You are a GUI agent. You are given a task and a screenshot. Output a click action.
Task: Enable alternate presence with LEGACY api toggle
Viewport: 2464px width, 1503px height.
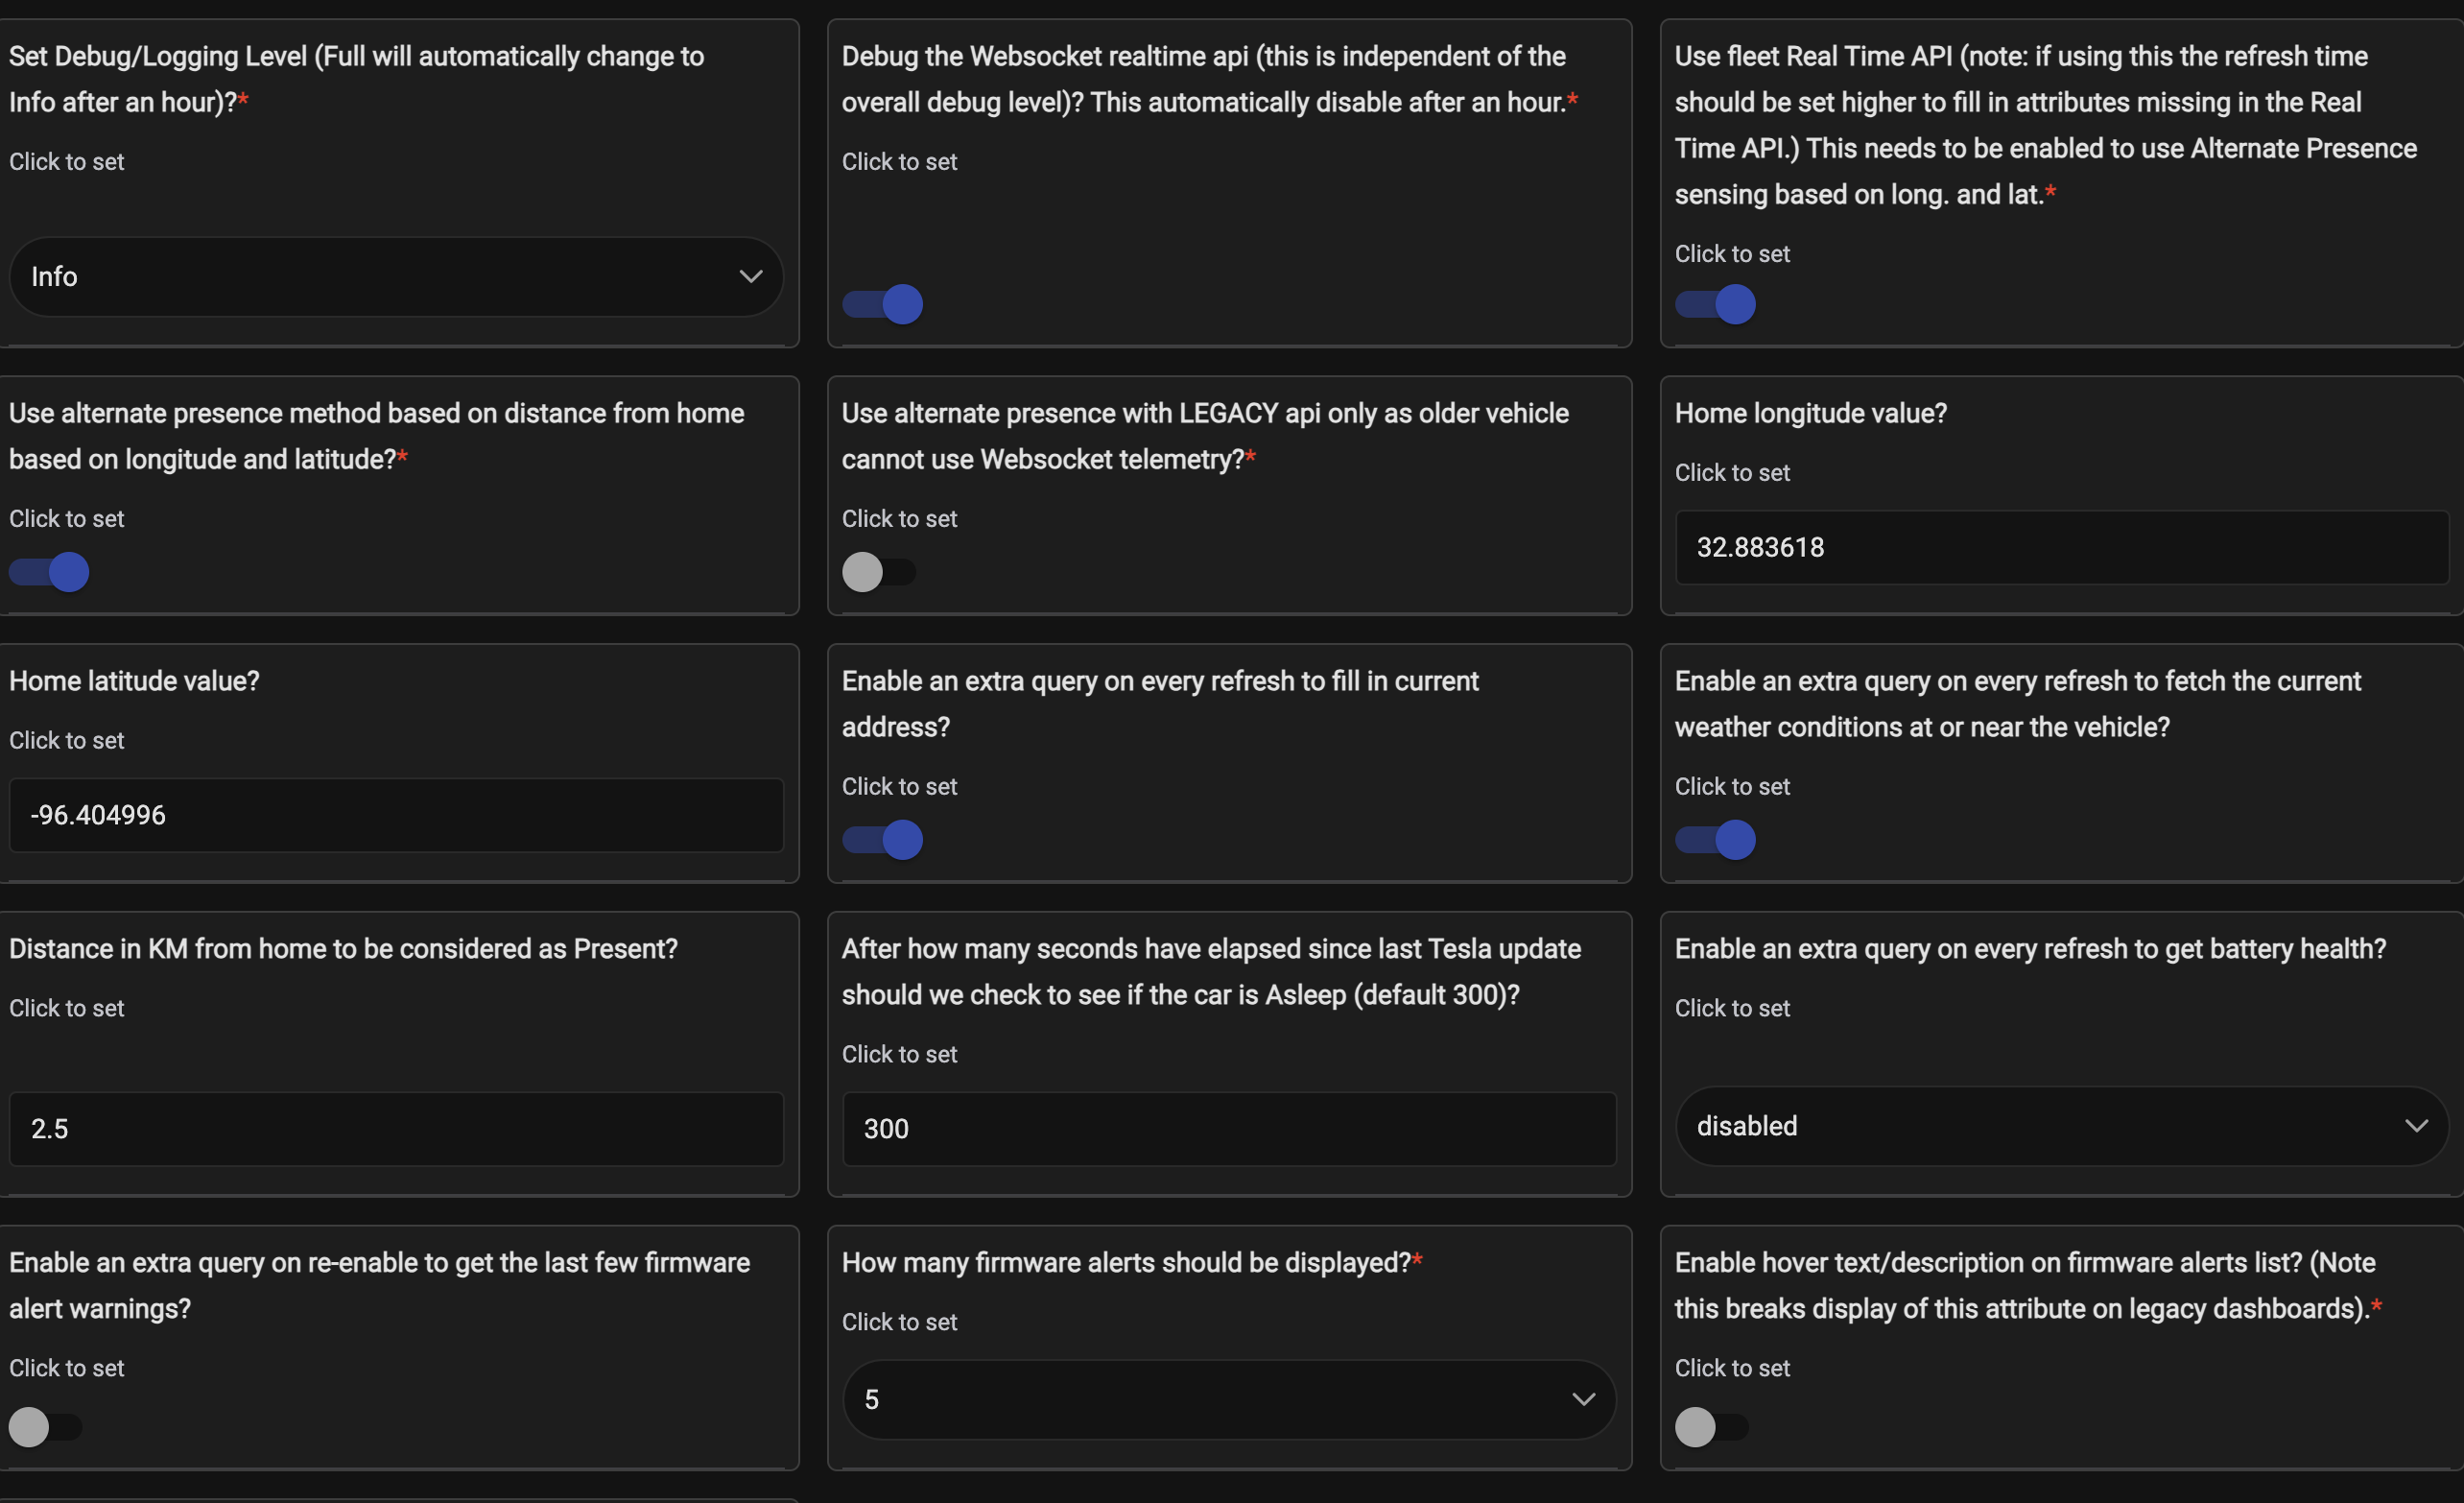click(879, 572)
